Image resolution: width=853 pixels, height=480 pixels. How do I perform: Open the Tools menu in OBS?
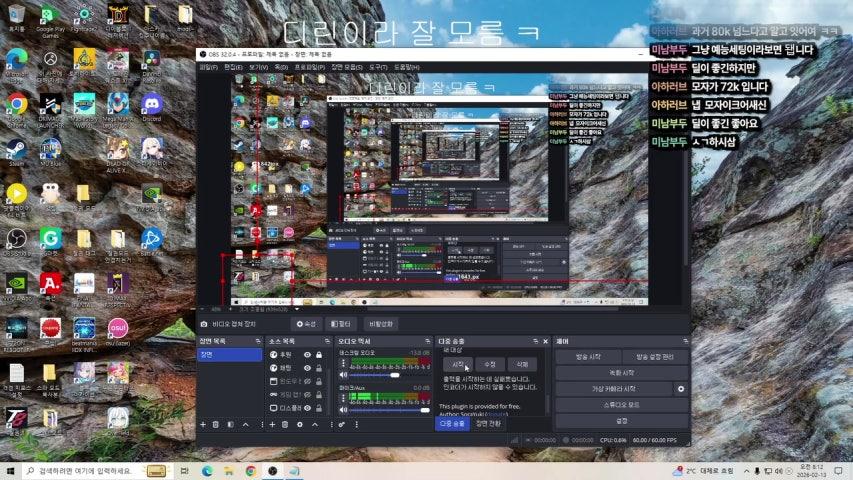(378, 67)
